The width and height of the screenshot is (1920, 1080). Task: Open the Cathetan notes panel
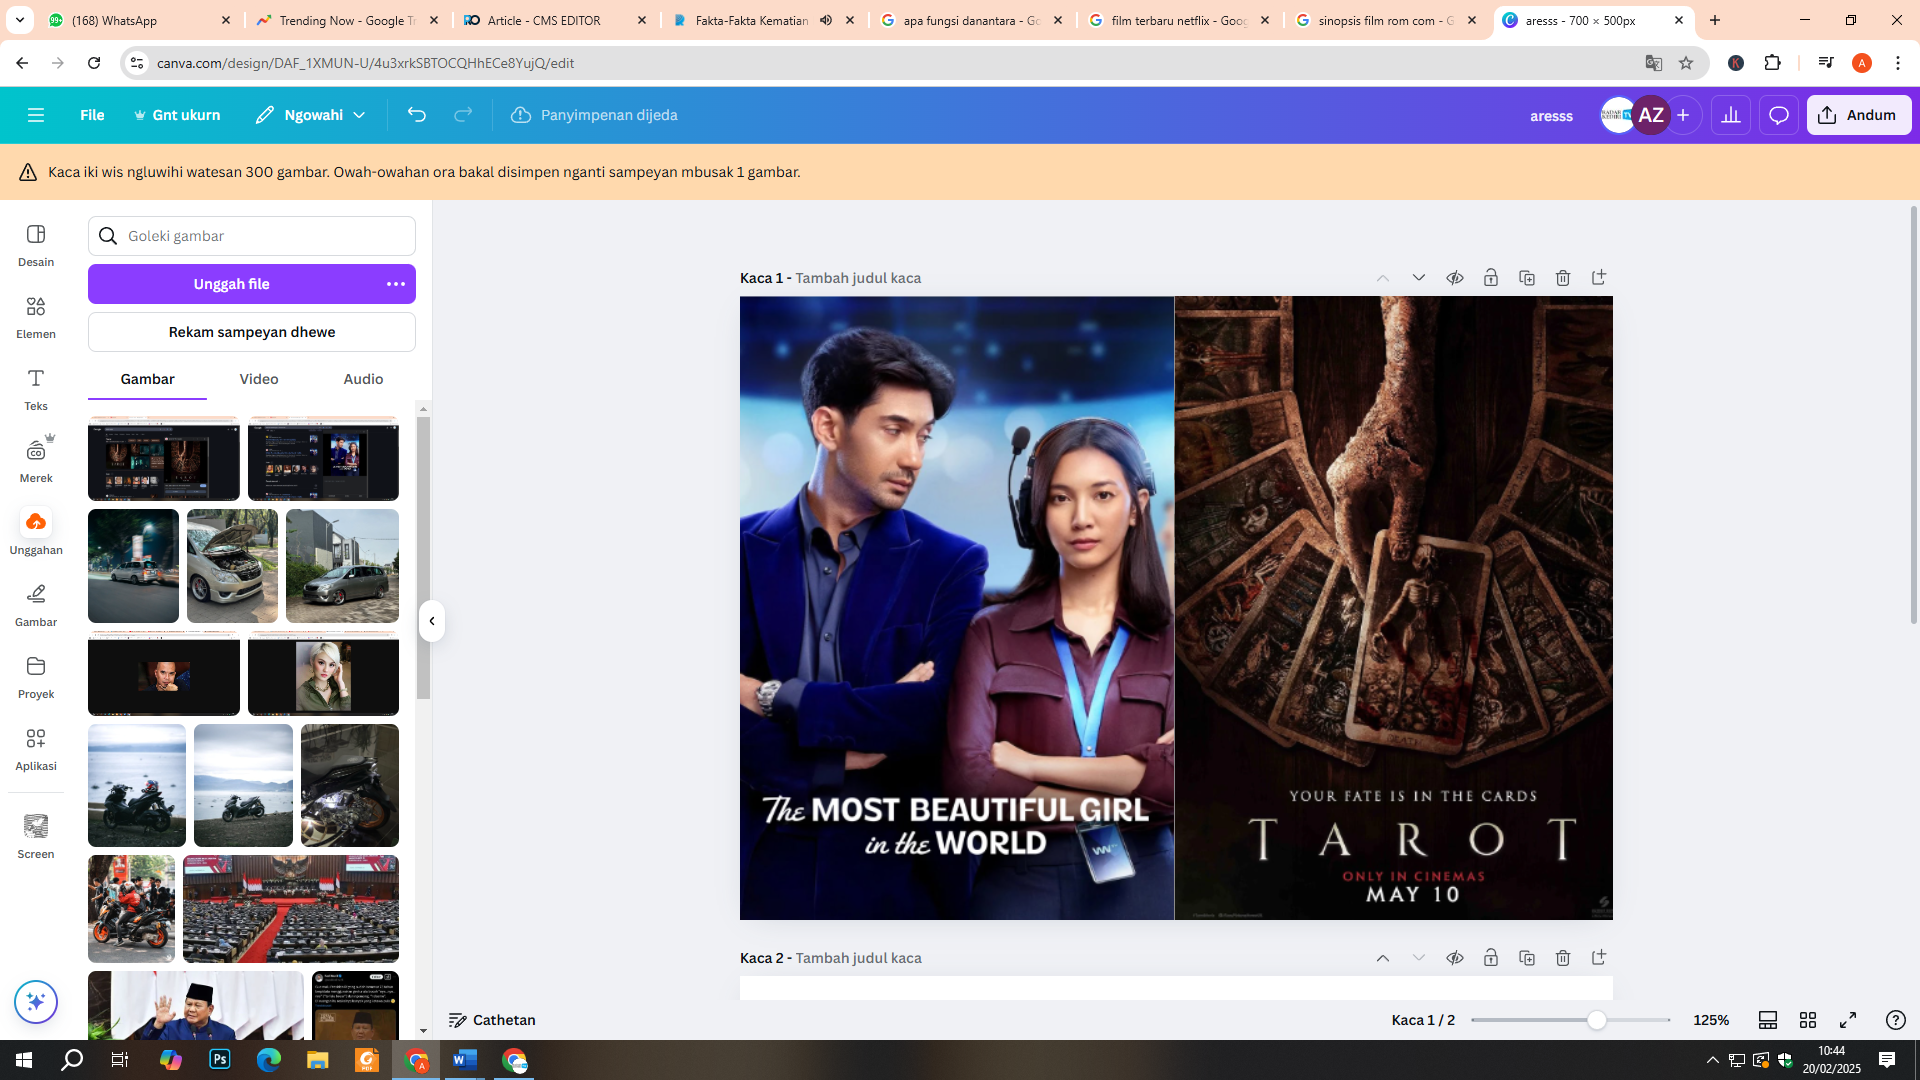(492, 1020)
